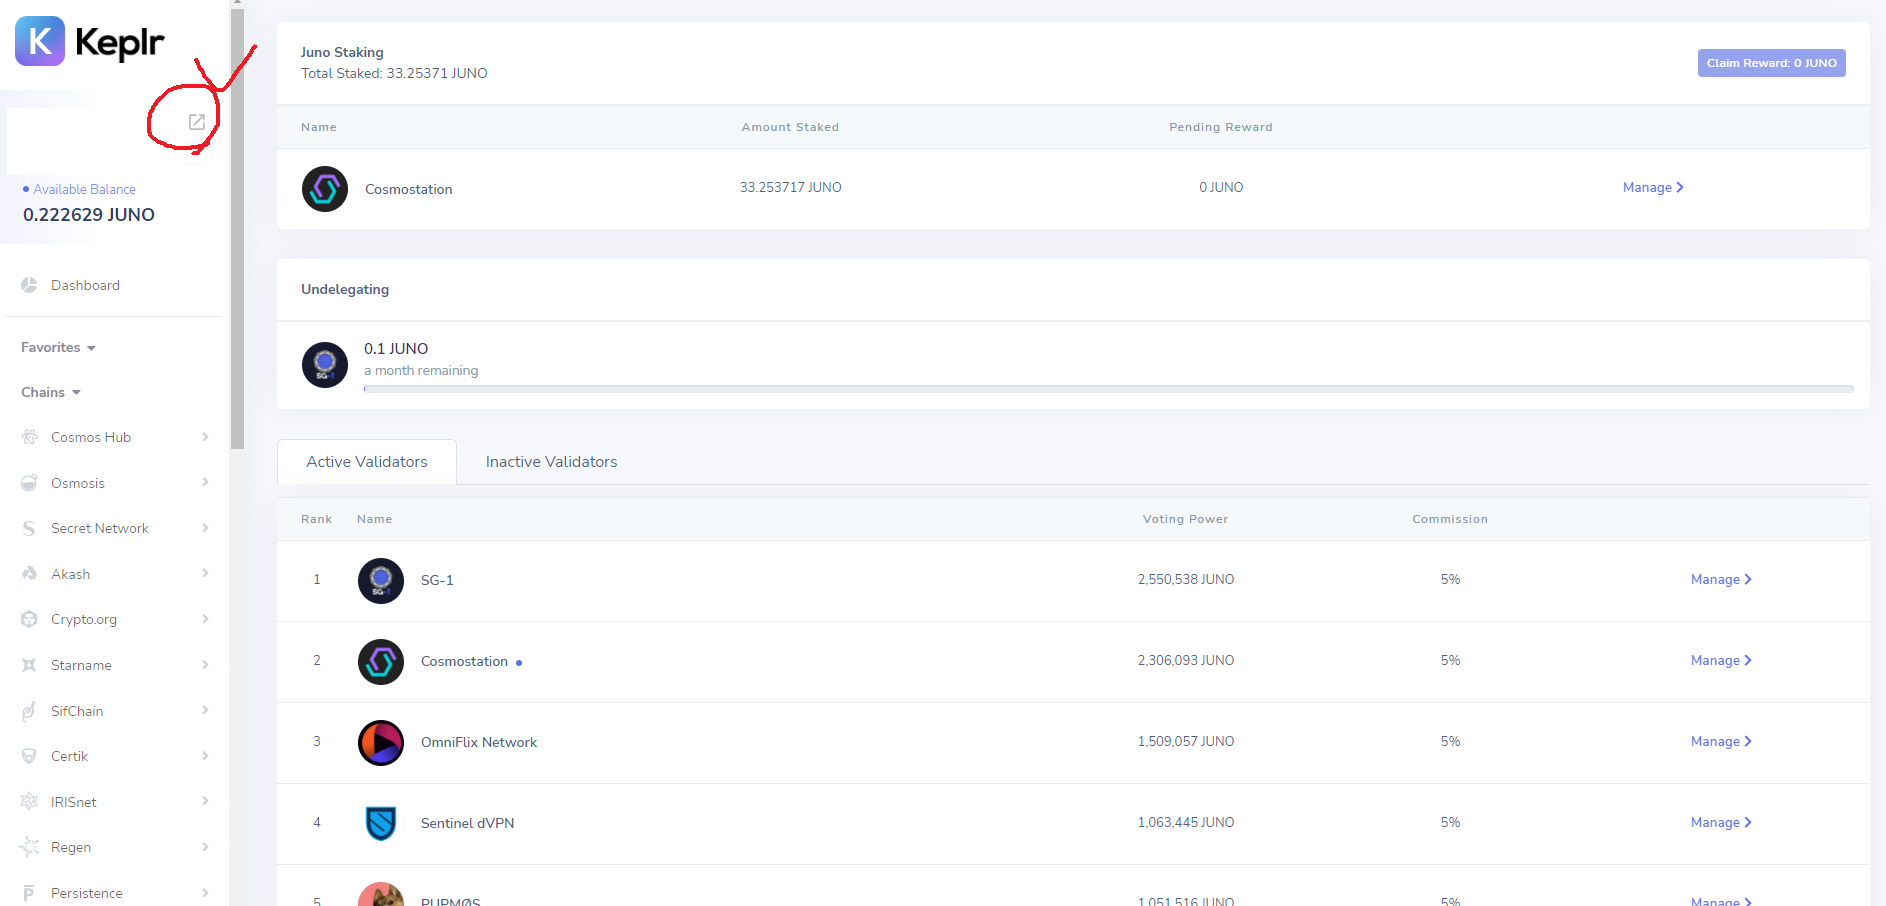This screenshot has height=906, width=1886.
Task: Click the Regen chain icon
Action: tap(29, 847)
